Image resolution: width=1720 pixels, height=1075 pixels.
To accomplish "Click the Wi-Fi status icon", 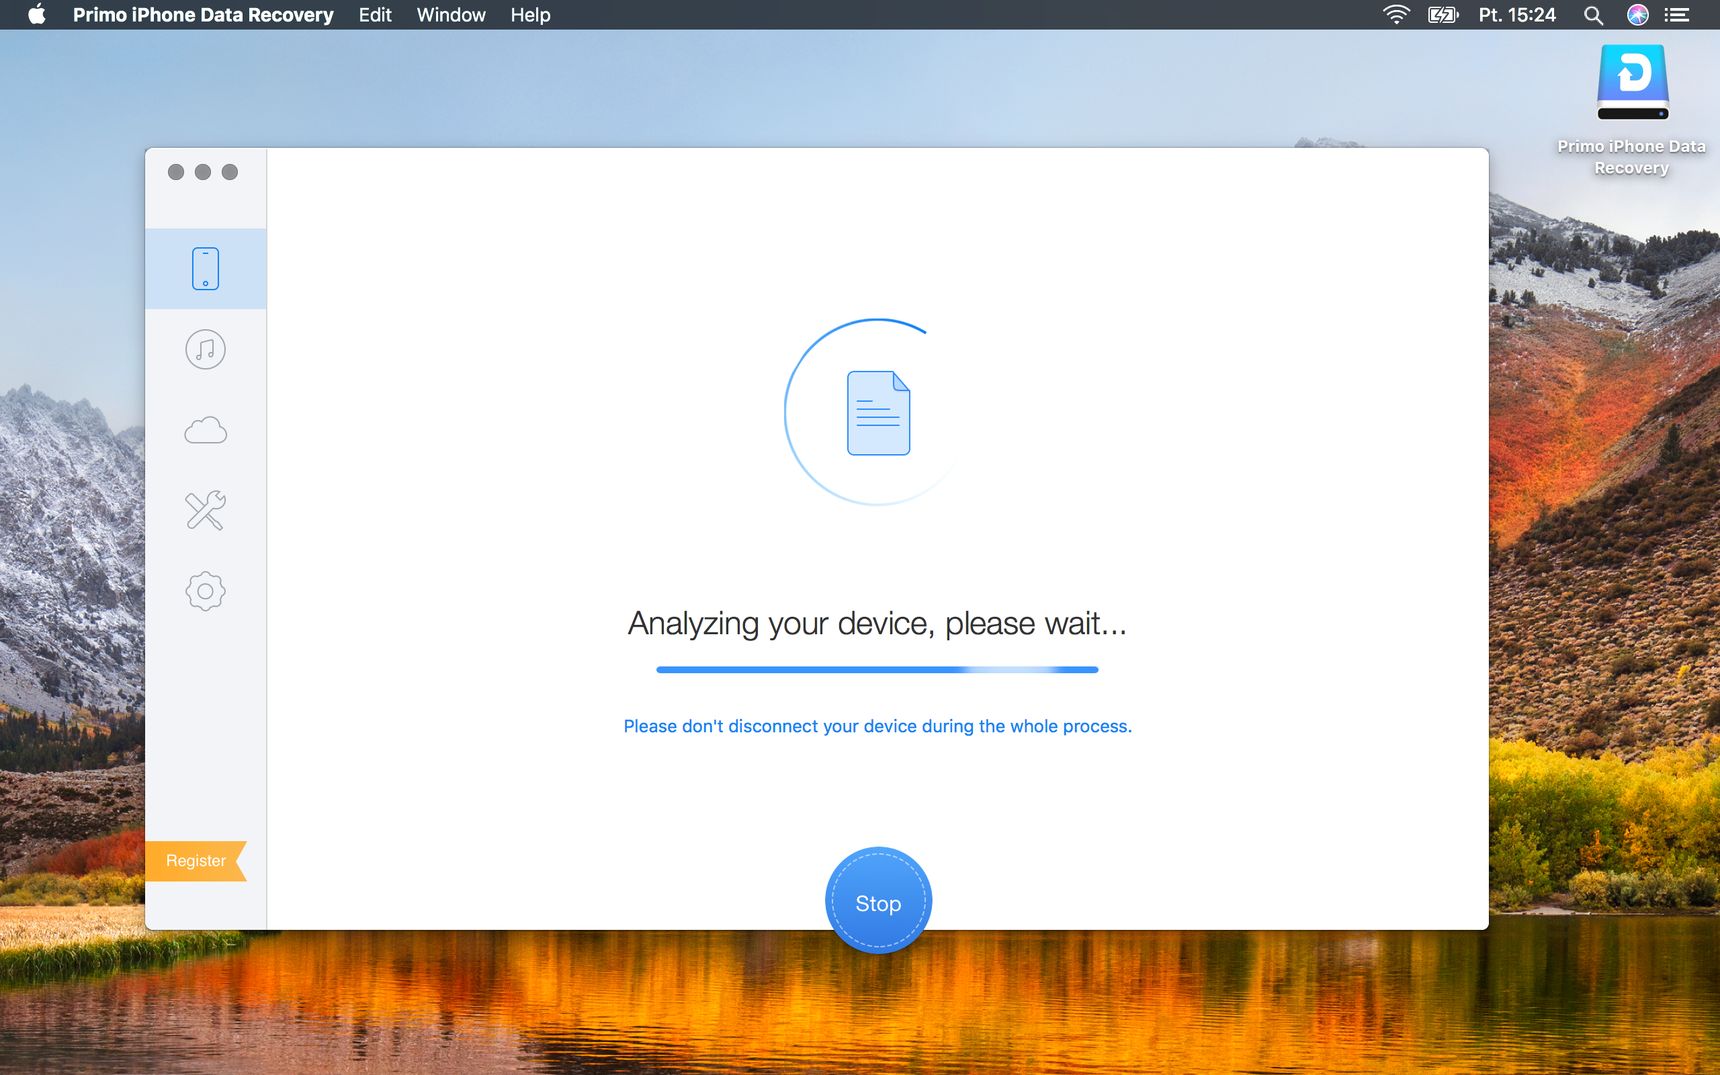I will coord(1396,15).
